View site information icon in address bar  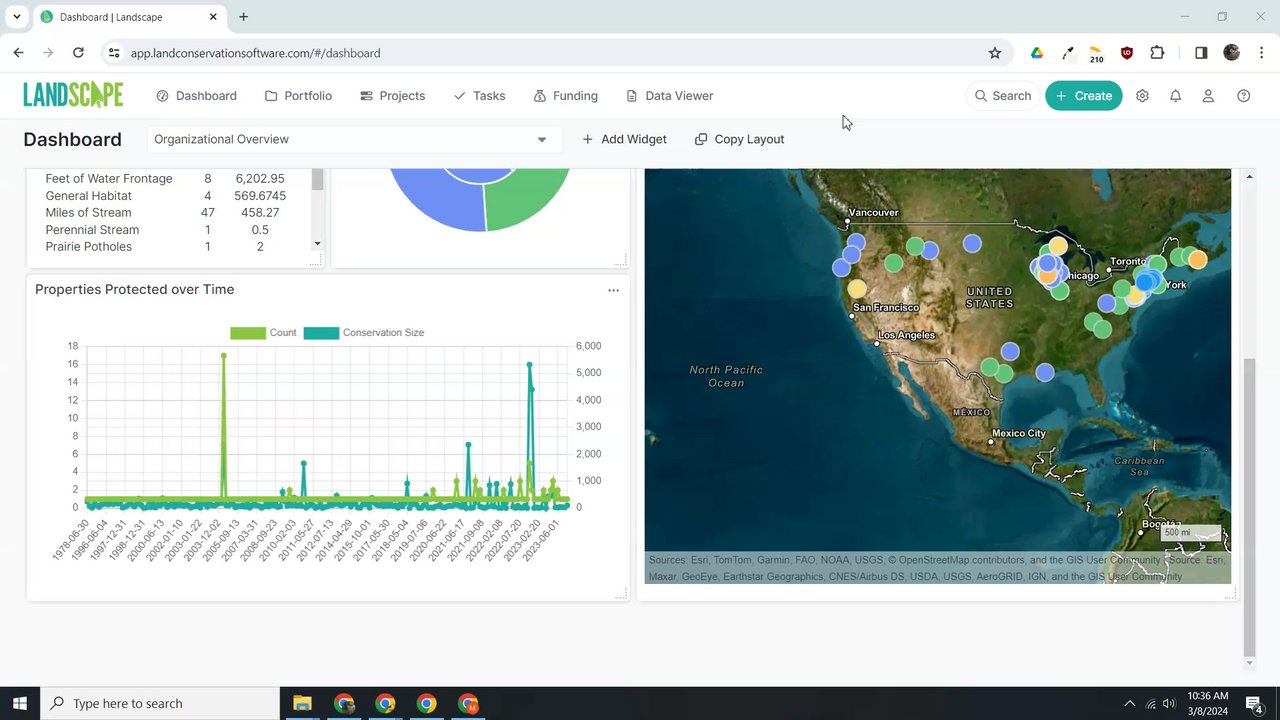[113, 53]
